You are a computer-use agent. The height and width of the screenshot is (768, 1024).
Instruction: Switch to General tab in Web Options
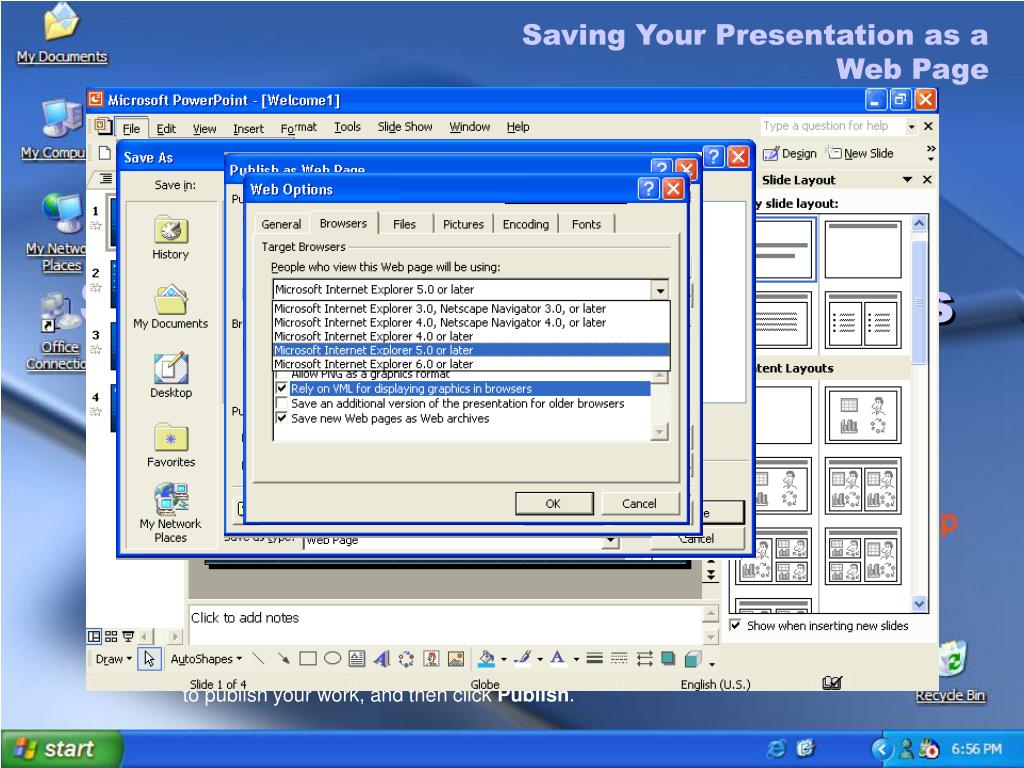(281, 224)
